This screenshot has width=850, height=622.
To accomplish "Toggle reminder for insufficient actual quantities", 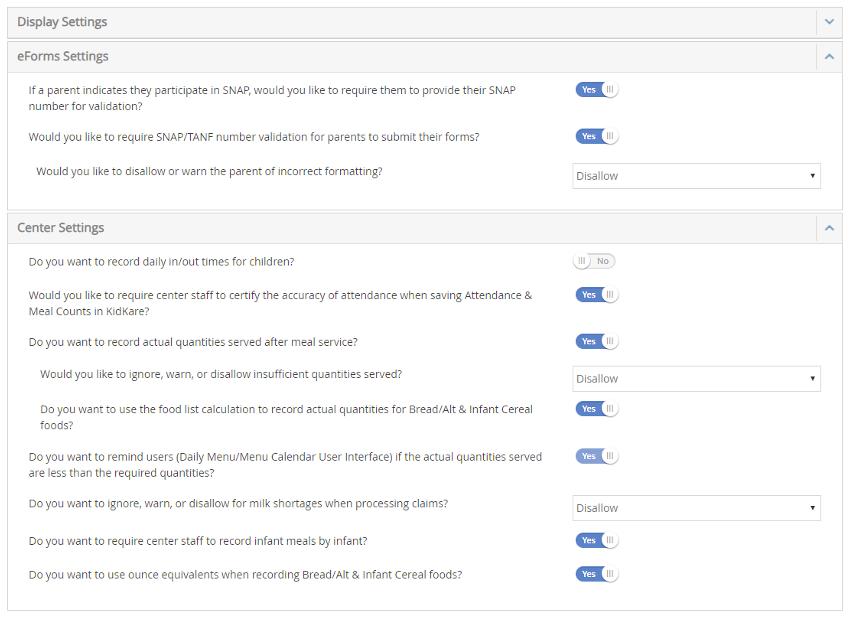I will pos(597,457).
